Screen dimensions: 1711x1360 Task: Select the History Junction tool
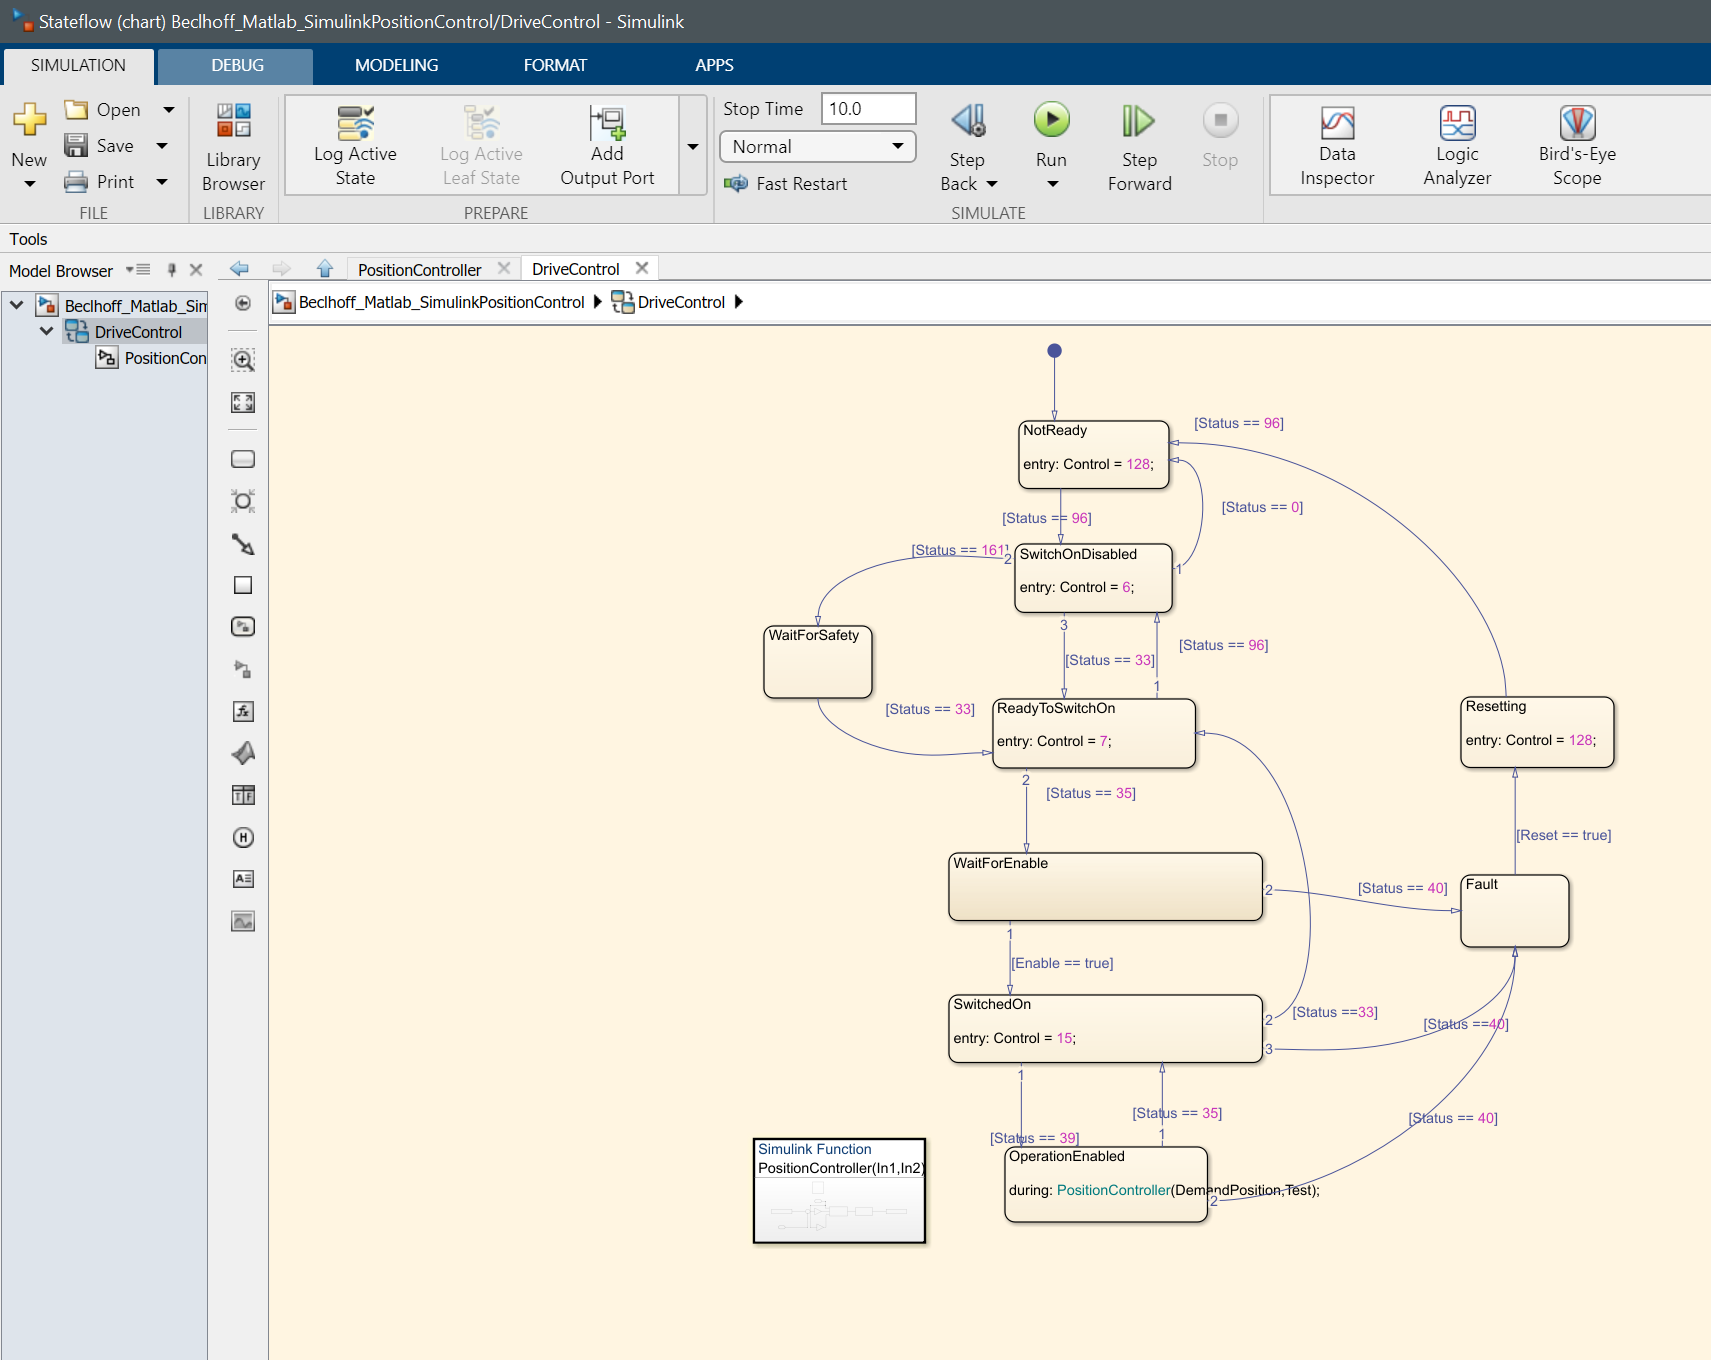(243, 837)
